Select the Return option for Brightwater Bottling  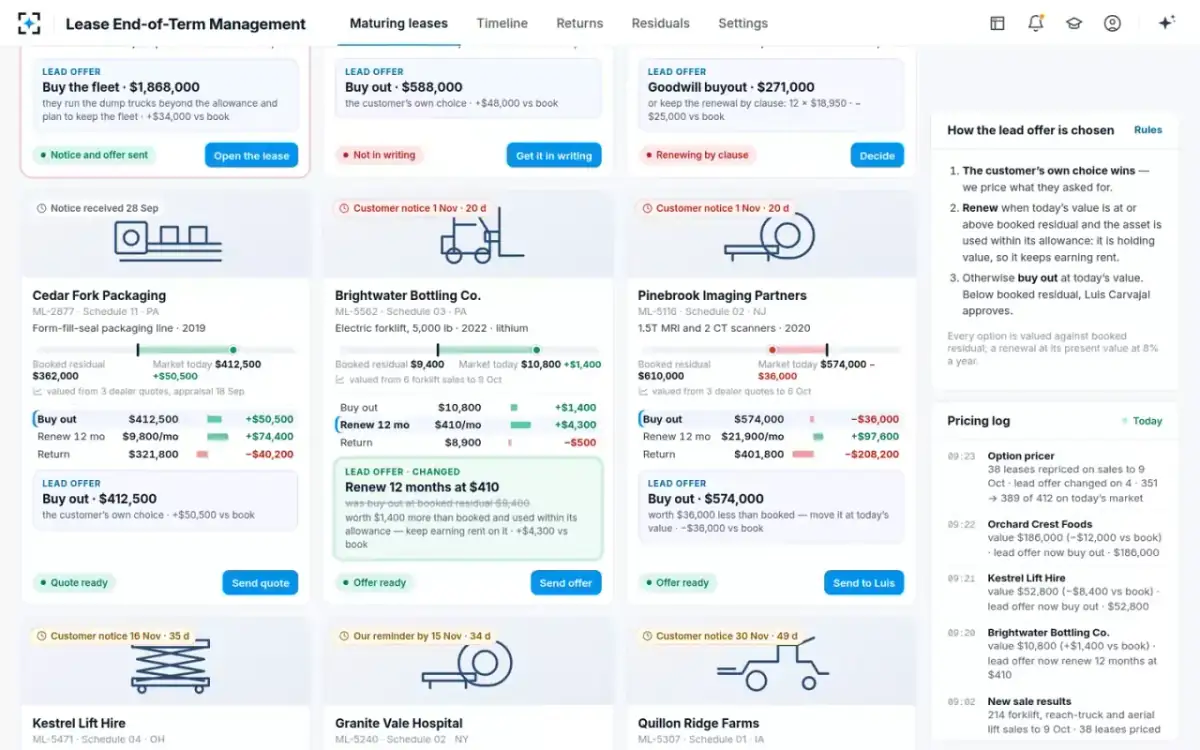(468, 442)
